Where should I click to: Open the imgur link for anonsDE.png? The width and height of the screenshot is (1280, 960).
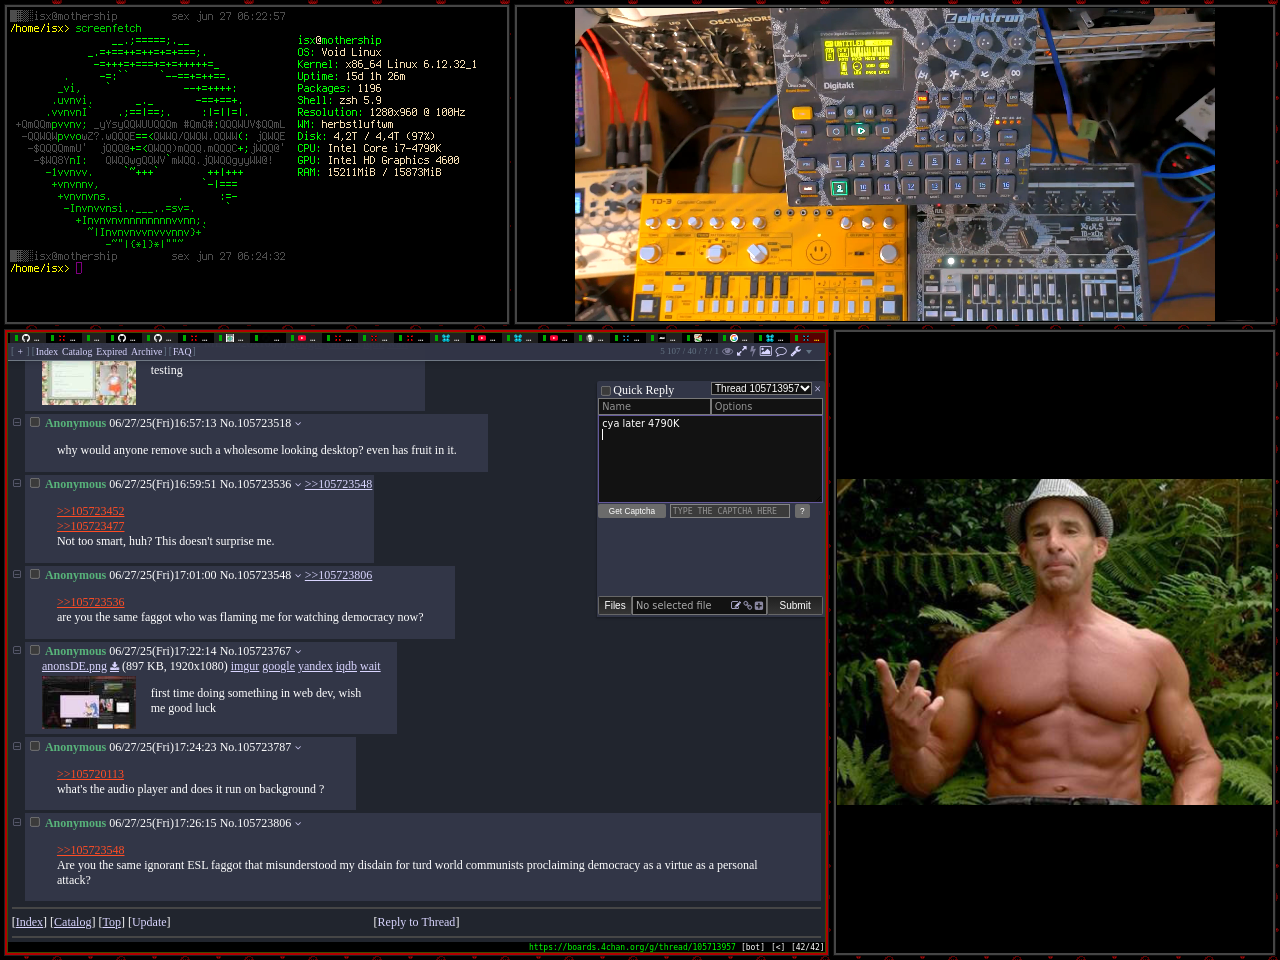245,666
